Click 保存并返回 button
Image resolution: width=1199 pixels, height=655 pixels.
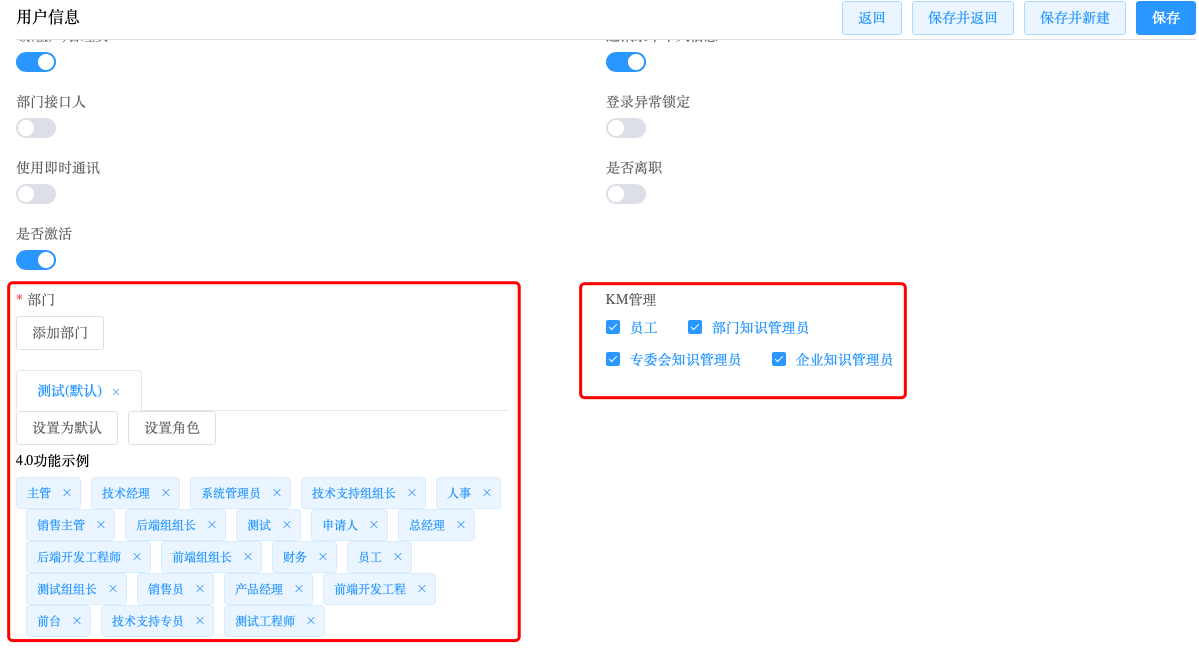[x=962, y=18]
